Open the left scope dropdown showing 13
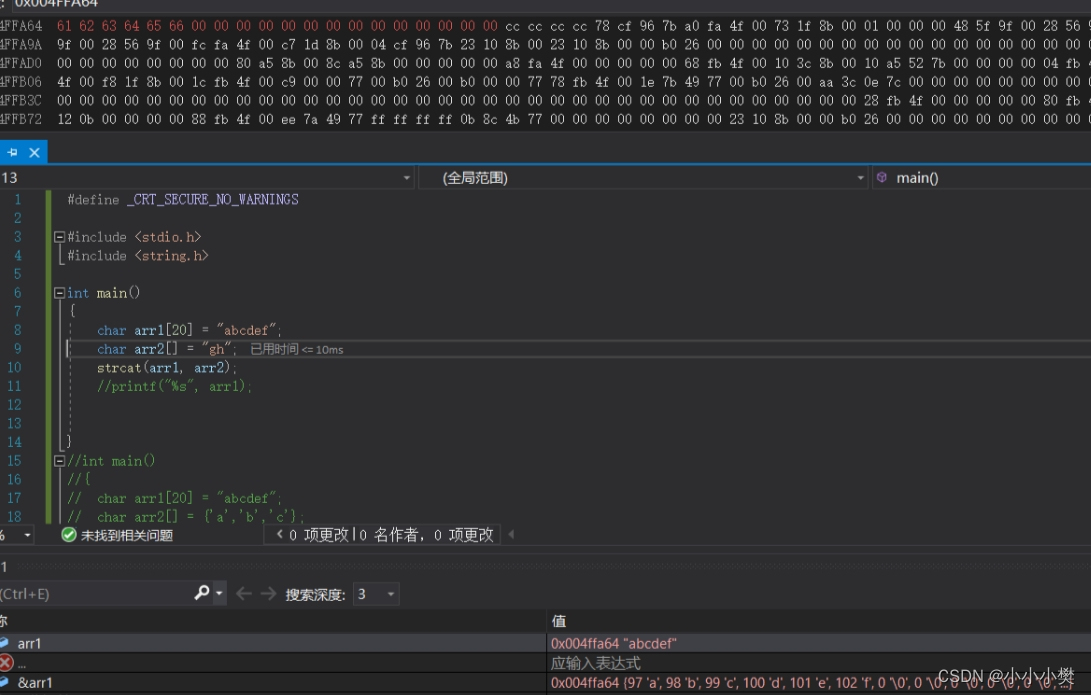Viewport: 1091px width, 695px height. [x=207, y=178]
